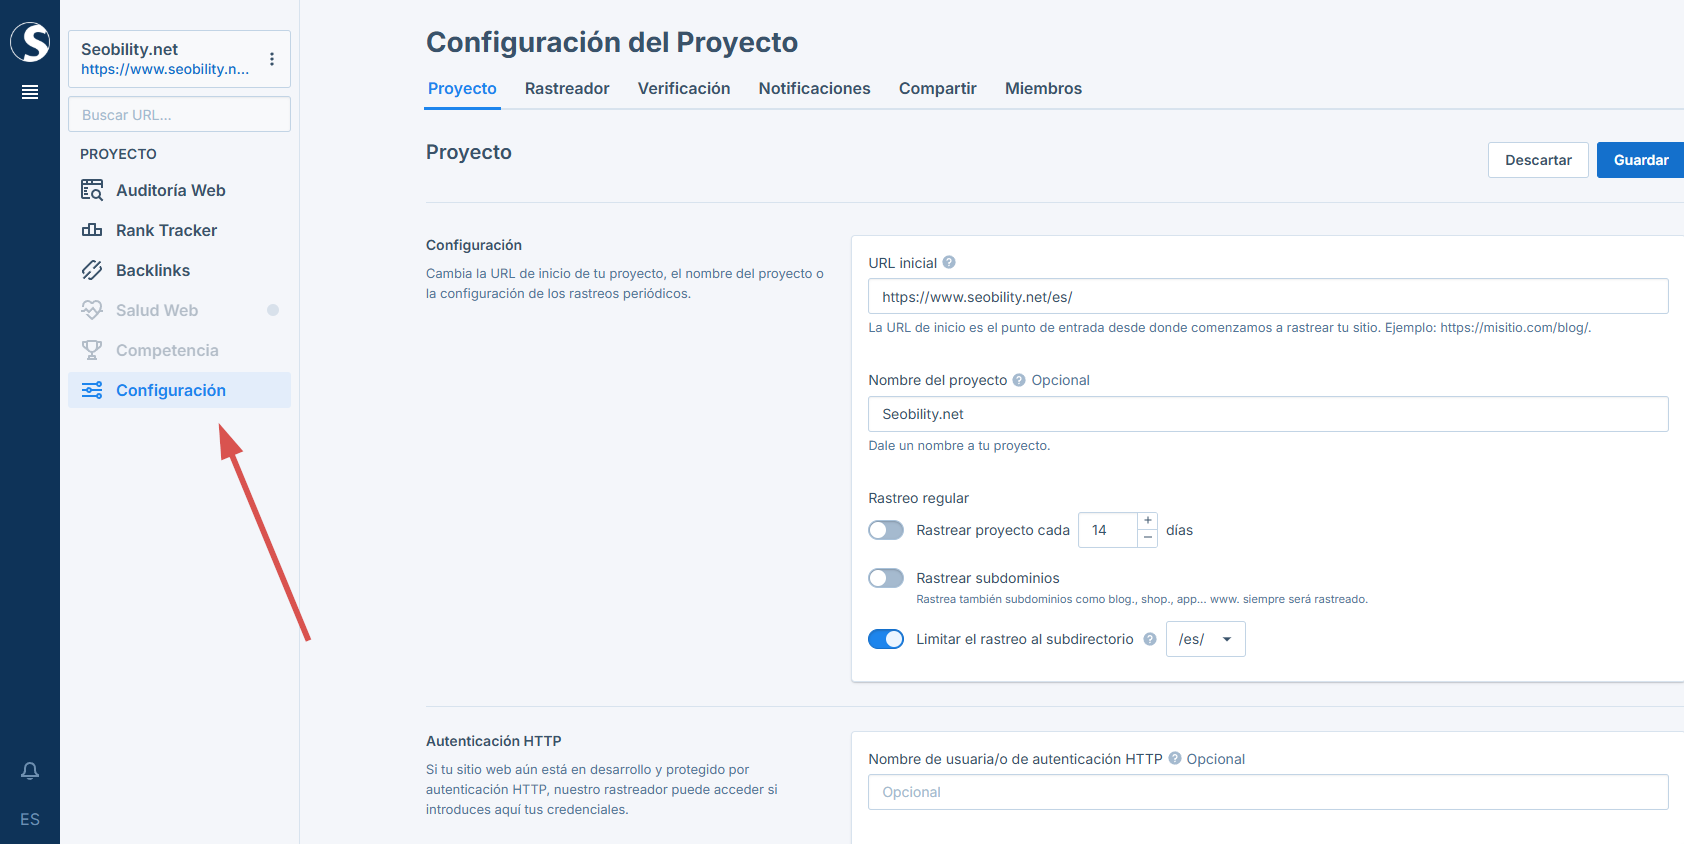Open Backlinks in sidebar

pyautogui.click(x=179, y=270)
